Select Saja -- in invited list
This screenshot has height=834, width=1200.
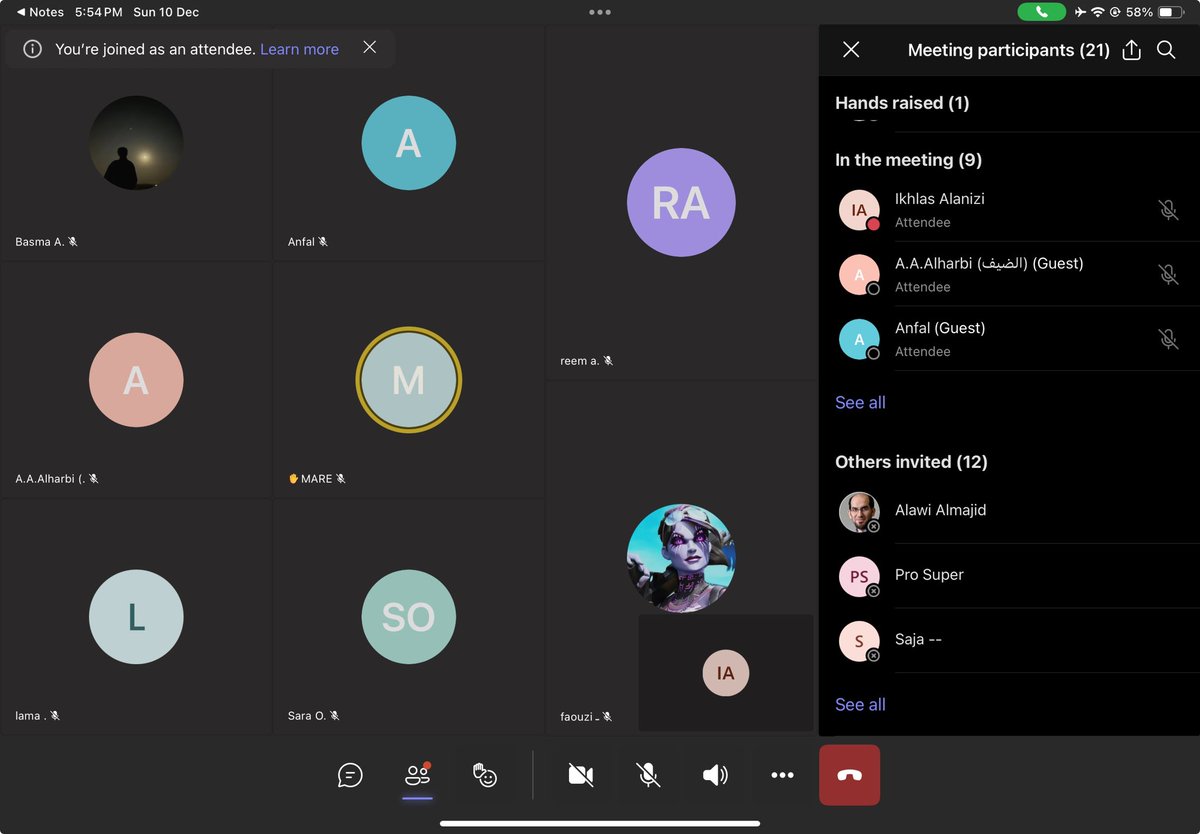click(x=1009, y=640)
